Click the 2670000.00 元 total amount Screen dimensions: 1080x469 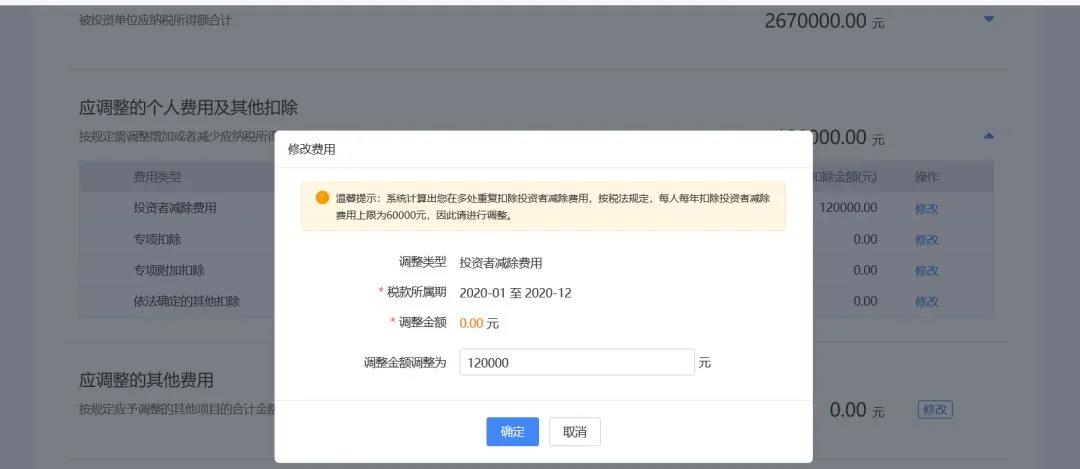tap(824, 21)
